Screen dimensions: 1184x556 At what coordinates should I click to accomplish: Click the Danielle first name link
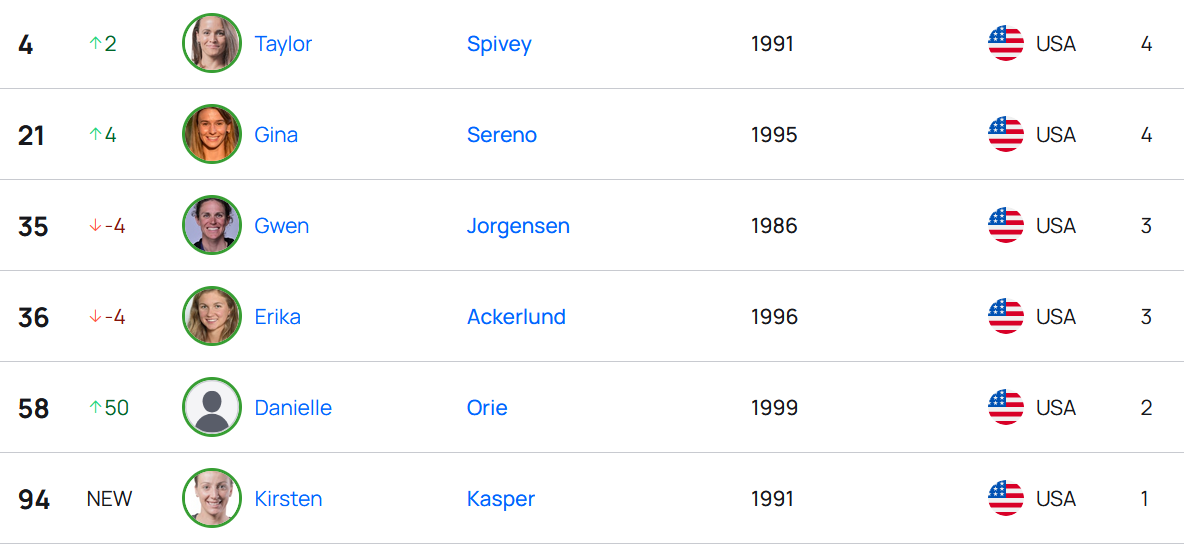click(293, 408)
